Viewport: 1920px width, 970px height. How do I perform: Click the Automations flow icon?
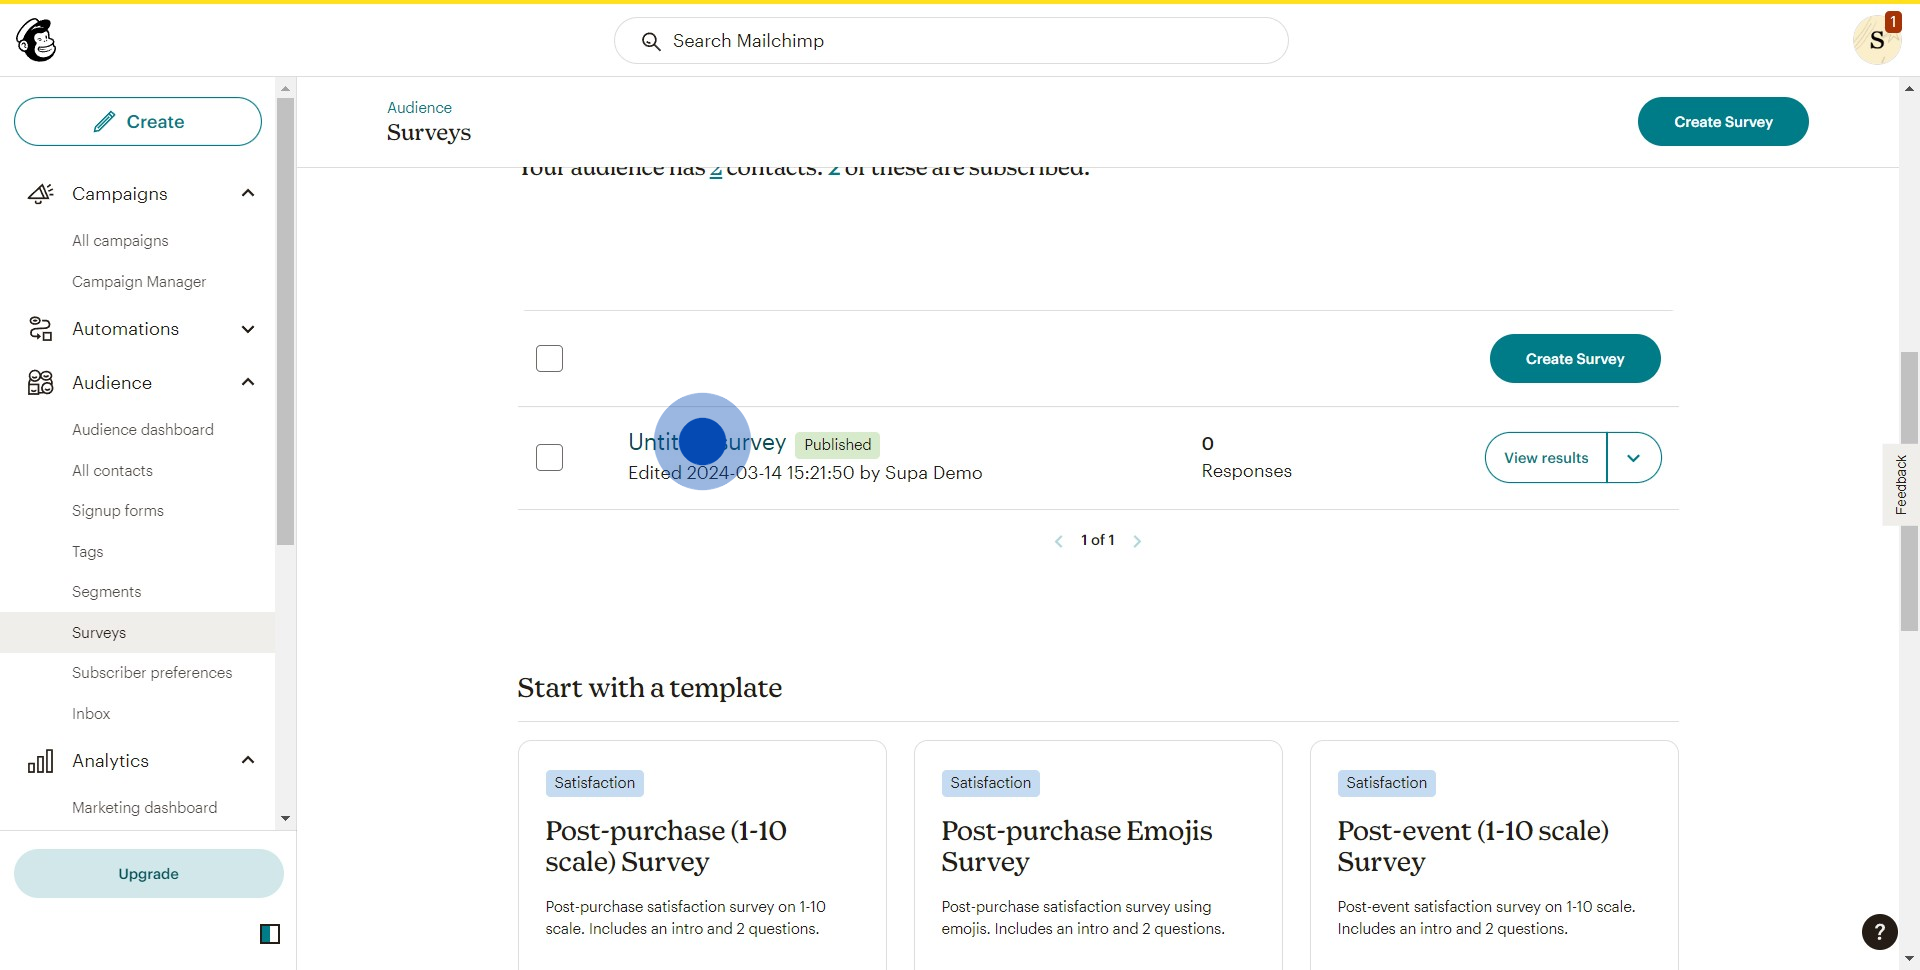pos(40,329)
